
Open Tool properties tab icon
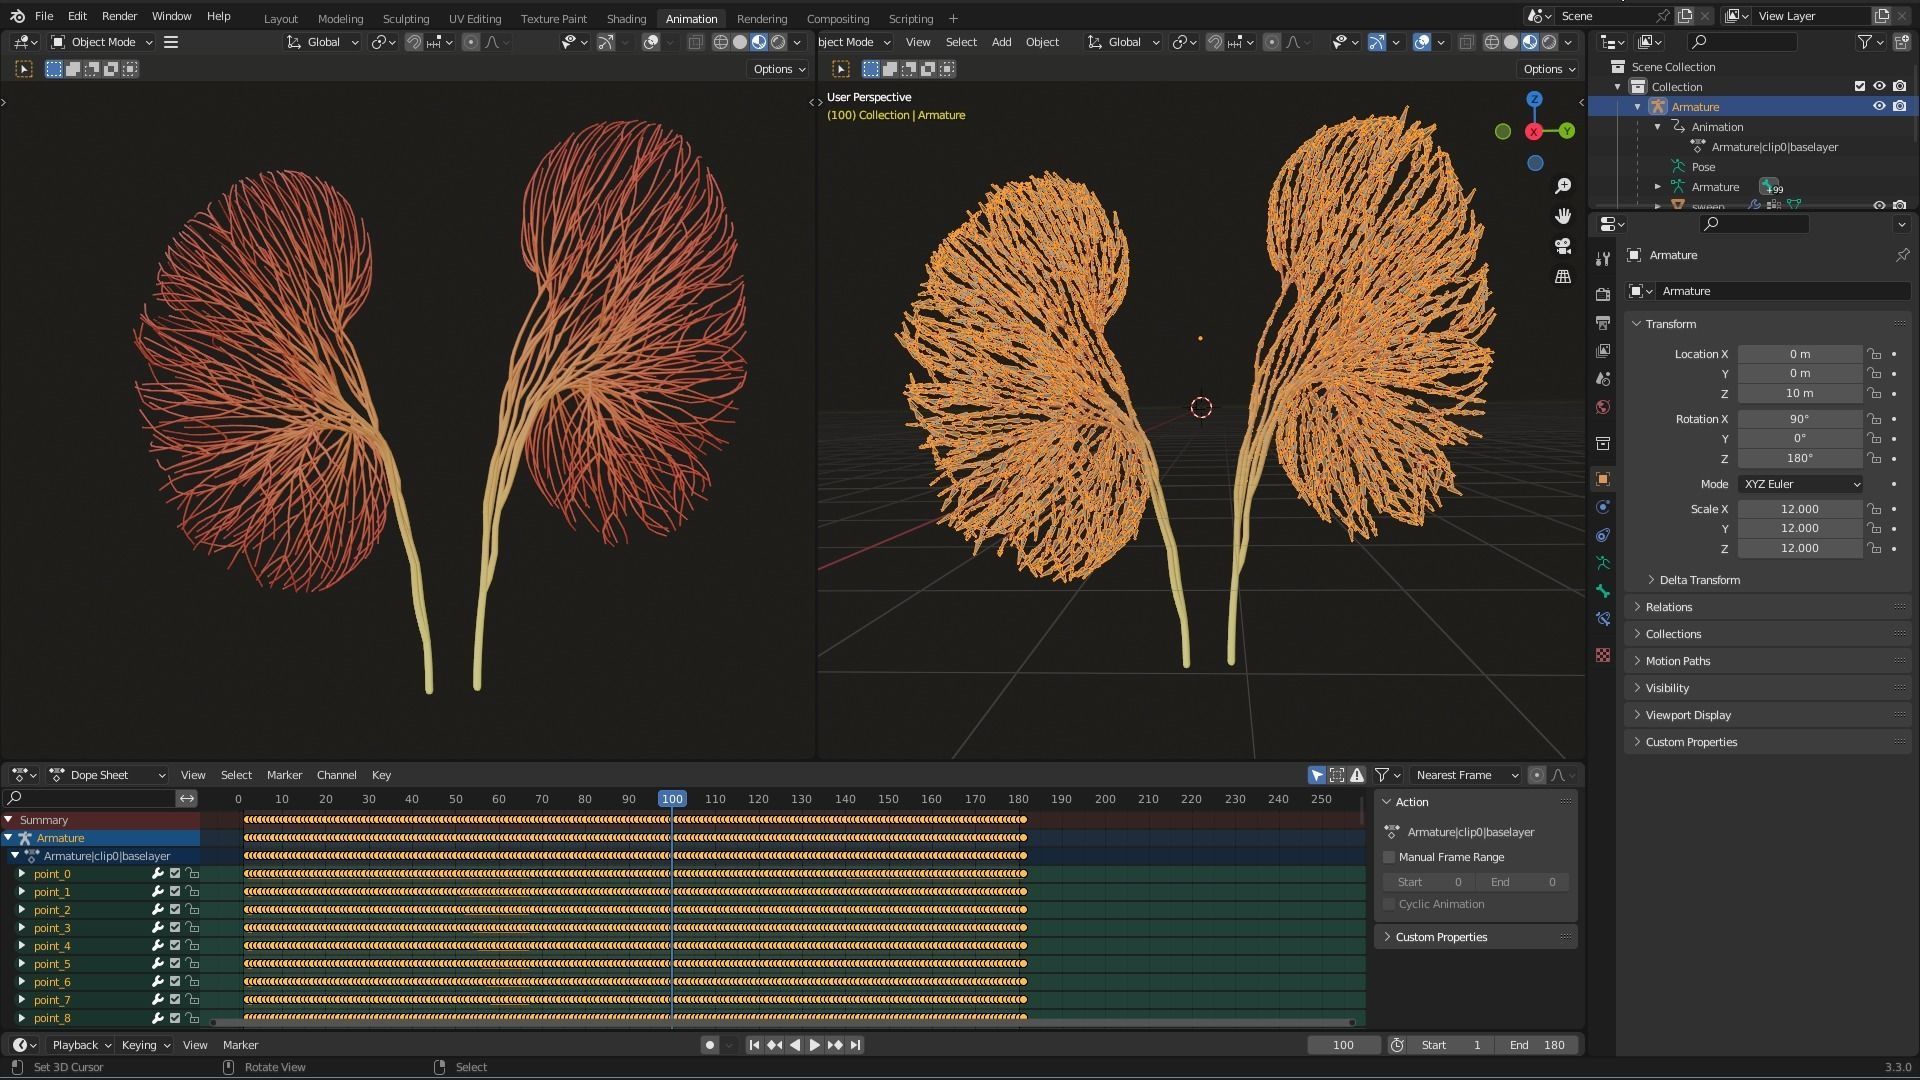(x=1603, y=259)
